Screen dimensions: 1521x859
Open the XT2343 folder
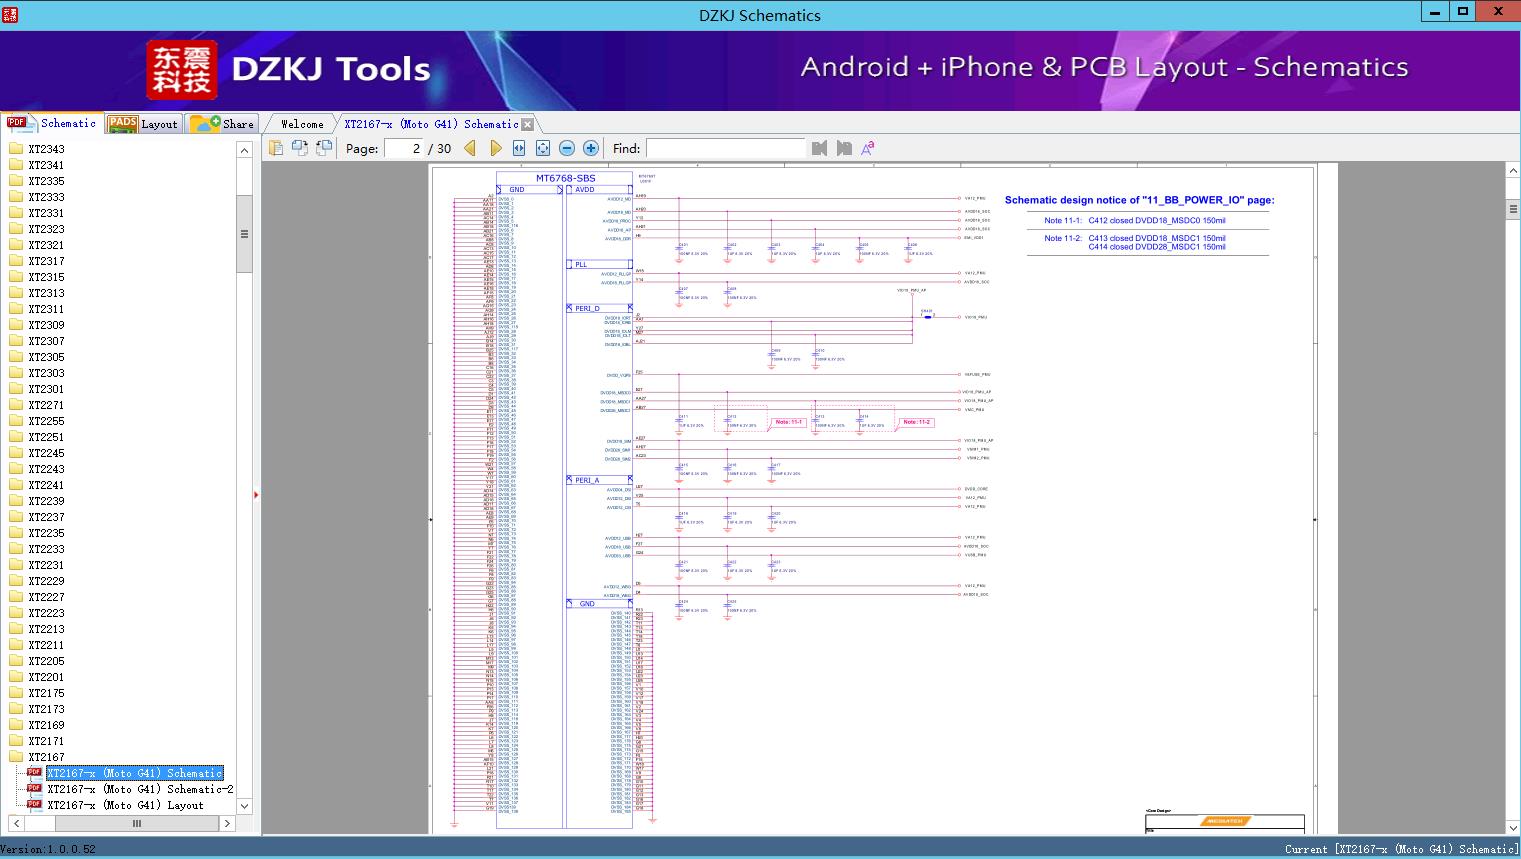pos(46,149)
